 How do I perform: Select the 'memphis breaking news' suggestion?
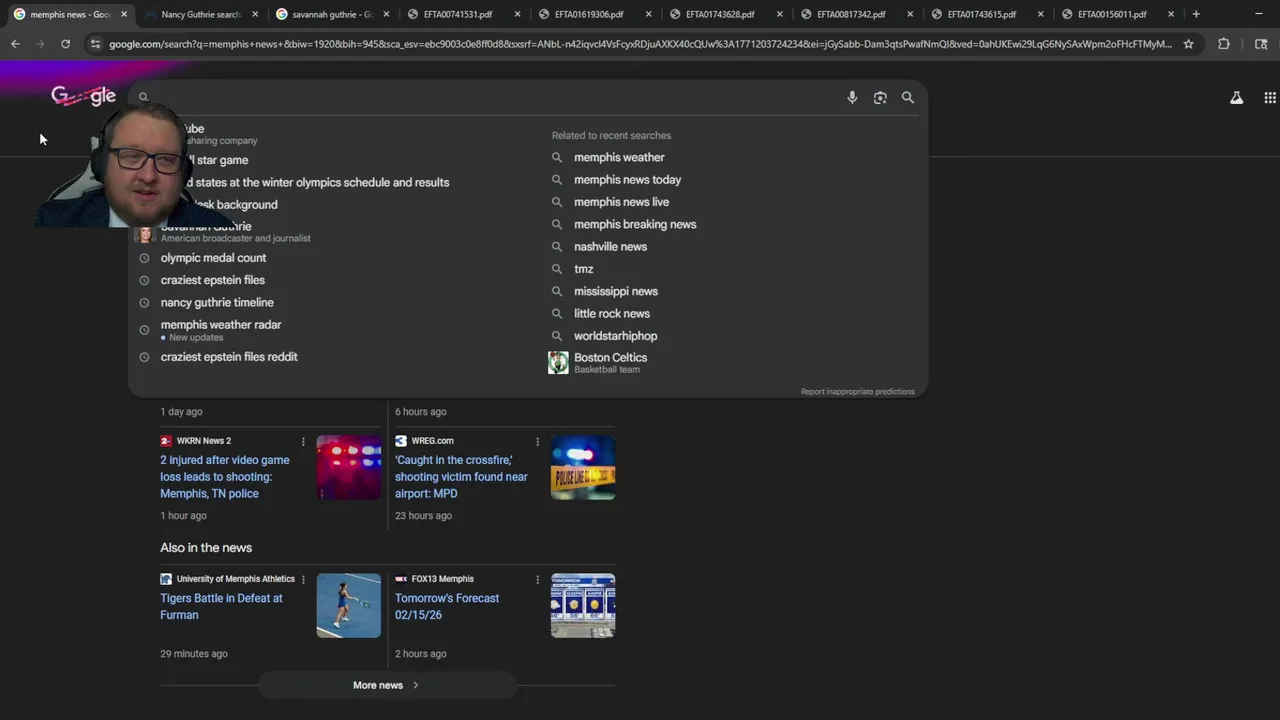[635, 224]
